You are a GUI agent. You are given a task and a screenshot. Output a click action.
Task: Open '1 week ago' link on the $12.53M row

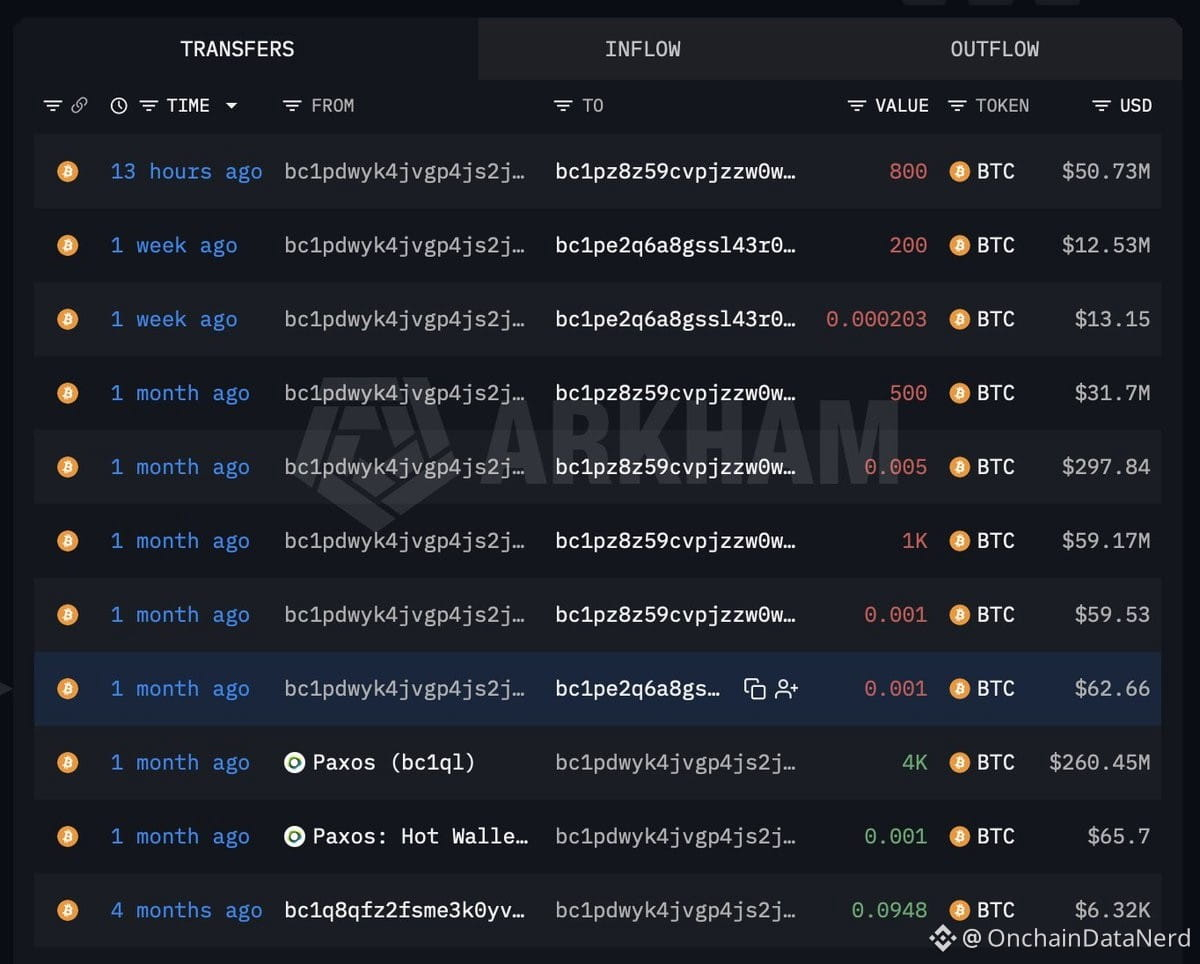(x=174, y=245)
